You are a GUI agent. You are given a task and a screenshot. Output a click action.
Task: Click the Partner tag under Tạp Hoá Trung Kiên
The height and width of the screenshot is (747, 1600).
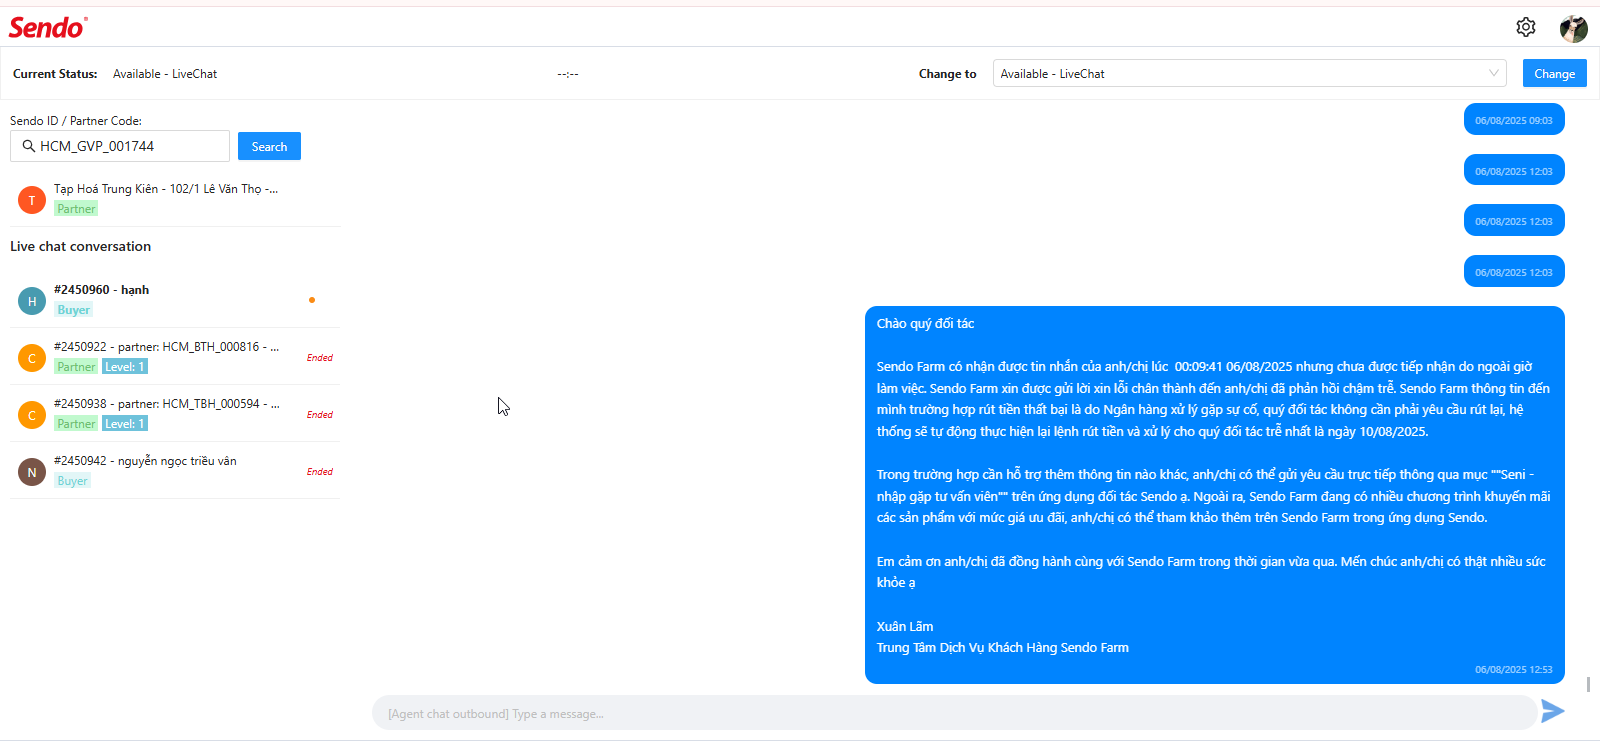point(76,209)
